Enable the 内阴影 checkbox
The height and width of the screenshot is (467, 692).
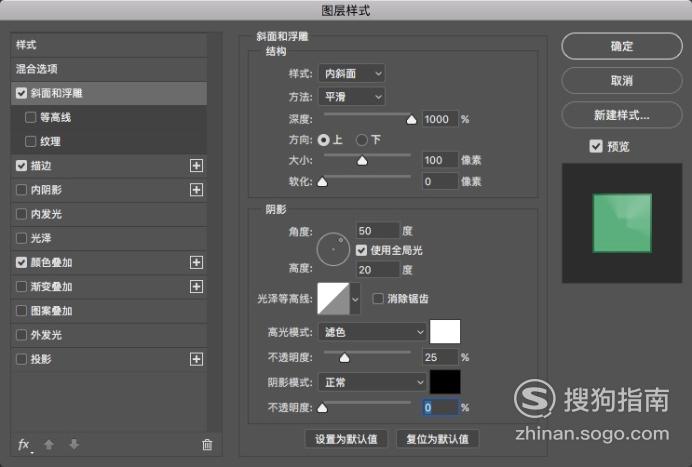(21, 190)
